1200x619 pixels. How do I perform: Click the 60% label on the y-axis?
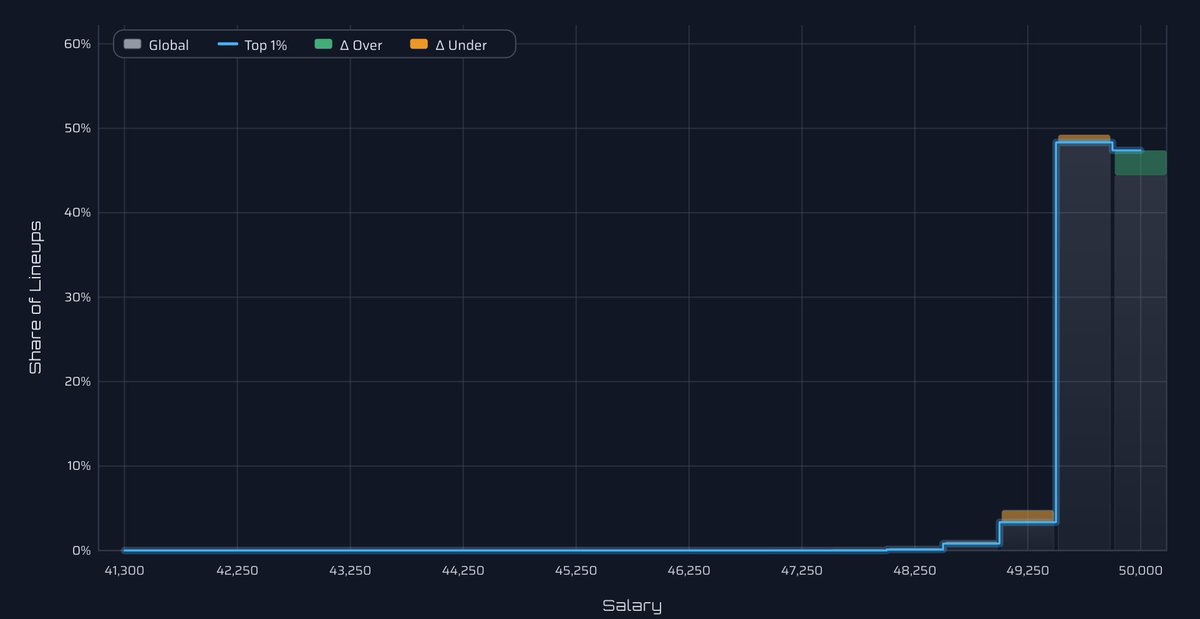tap(80, 44)
